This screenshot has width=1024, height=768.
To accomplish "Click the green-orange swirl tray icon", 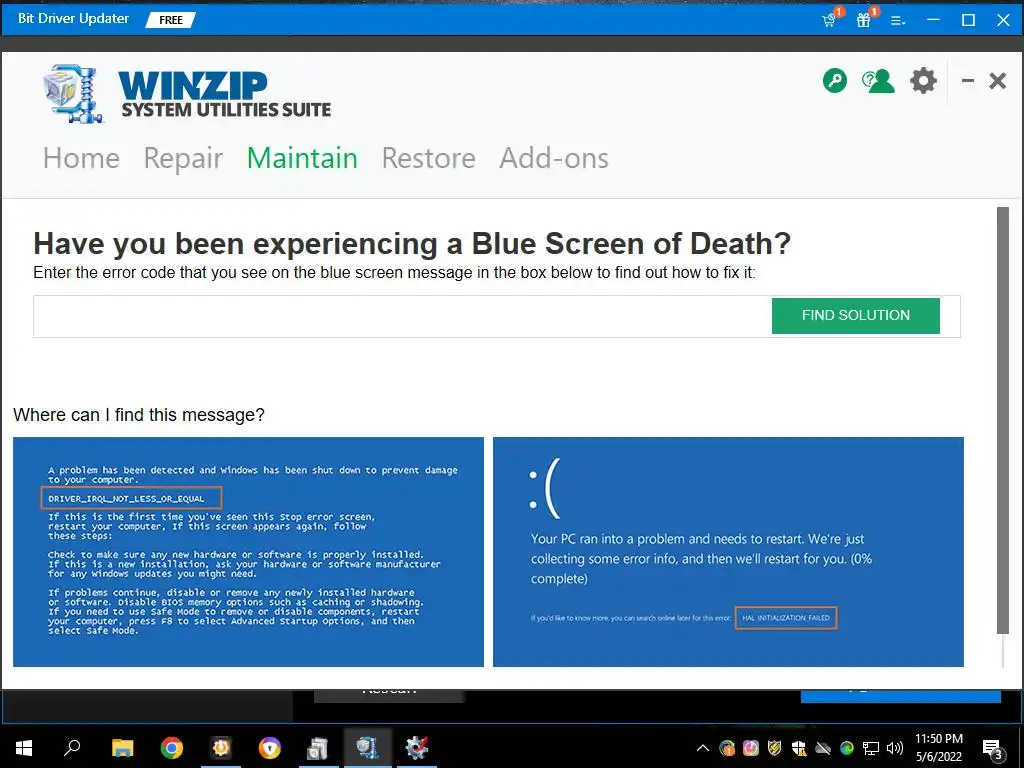I will point(727,748).
